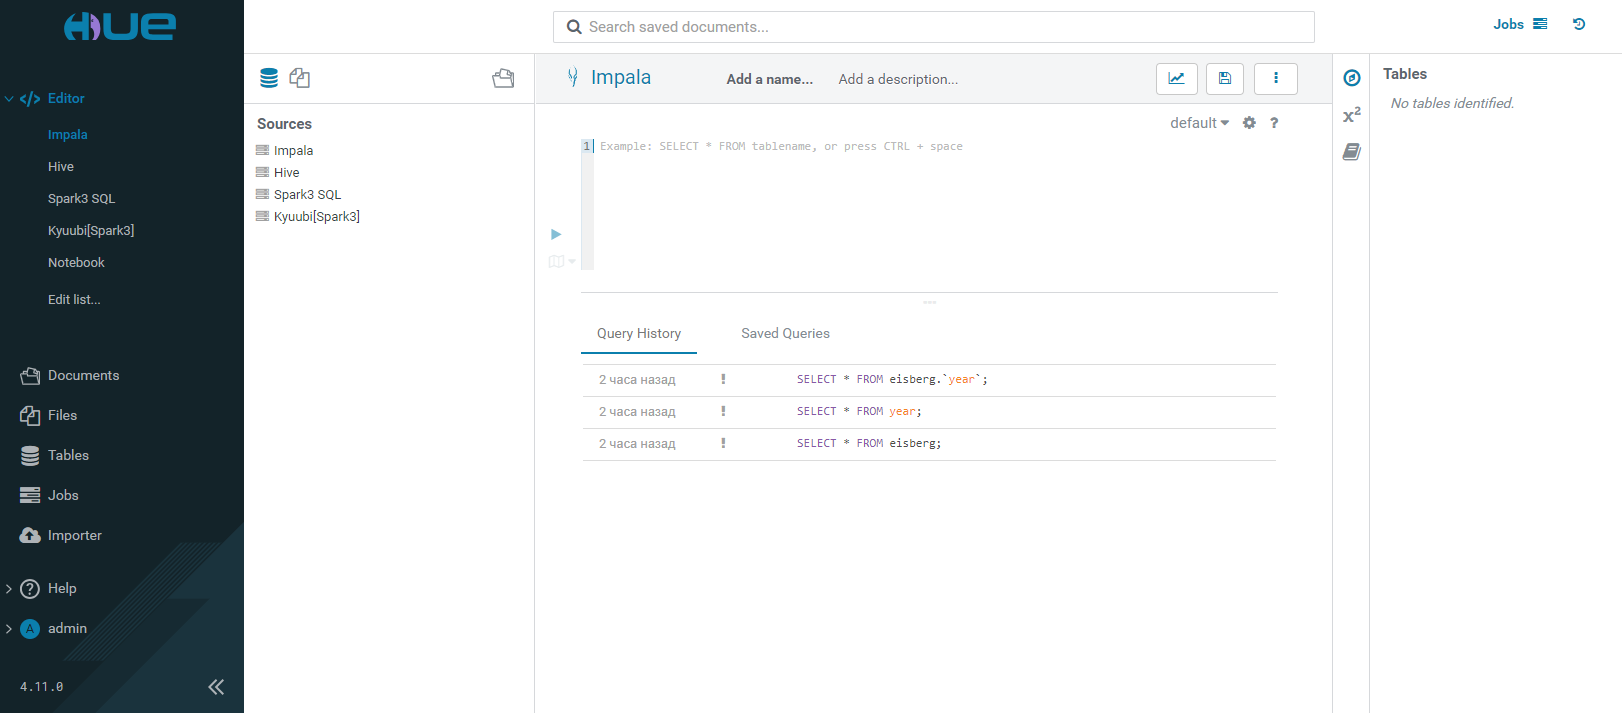1622x713 pixels.
Task: Open documents panel icon beside the sources icons
Action: pos(503,78)
